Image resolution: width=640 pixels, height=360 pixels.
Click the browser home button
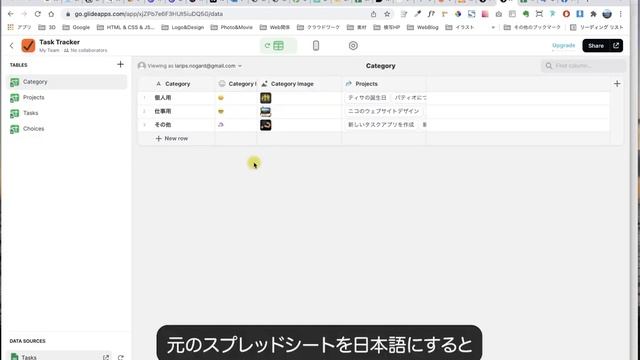point(51,14)
